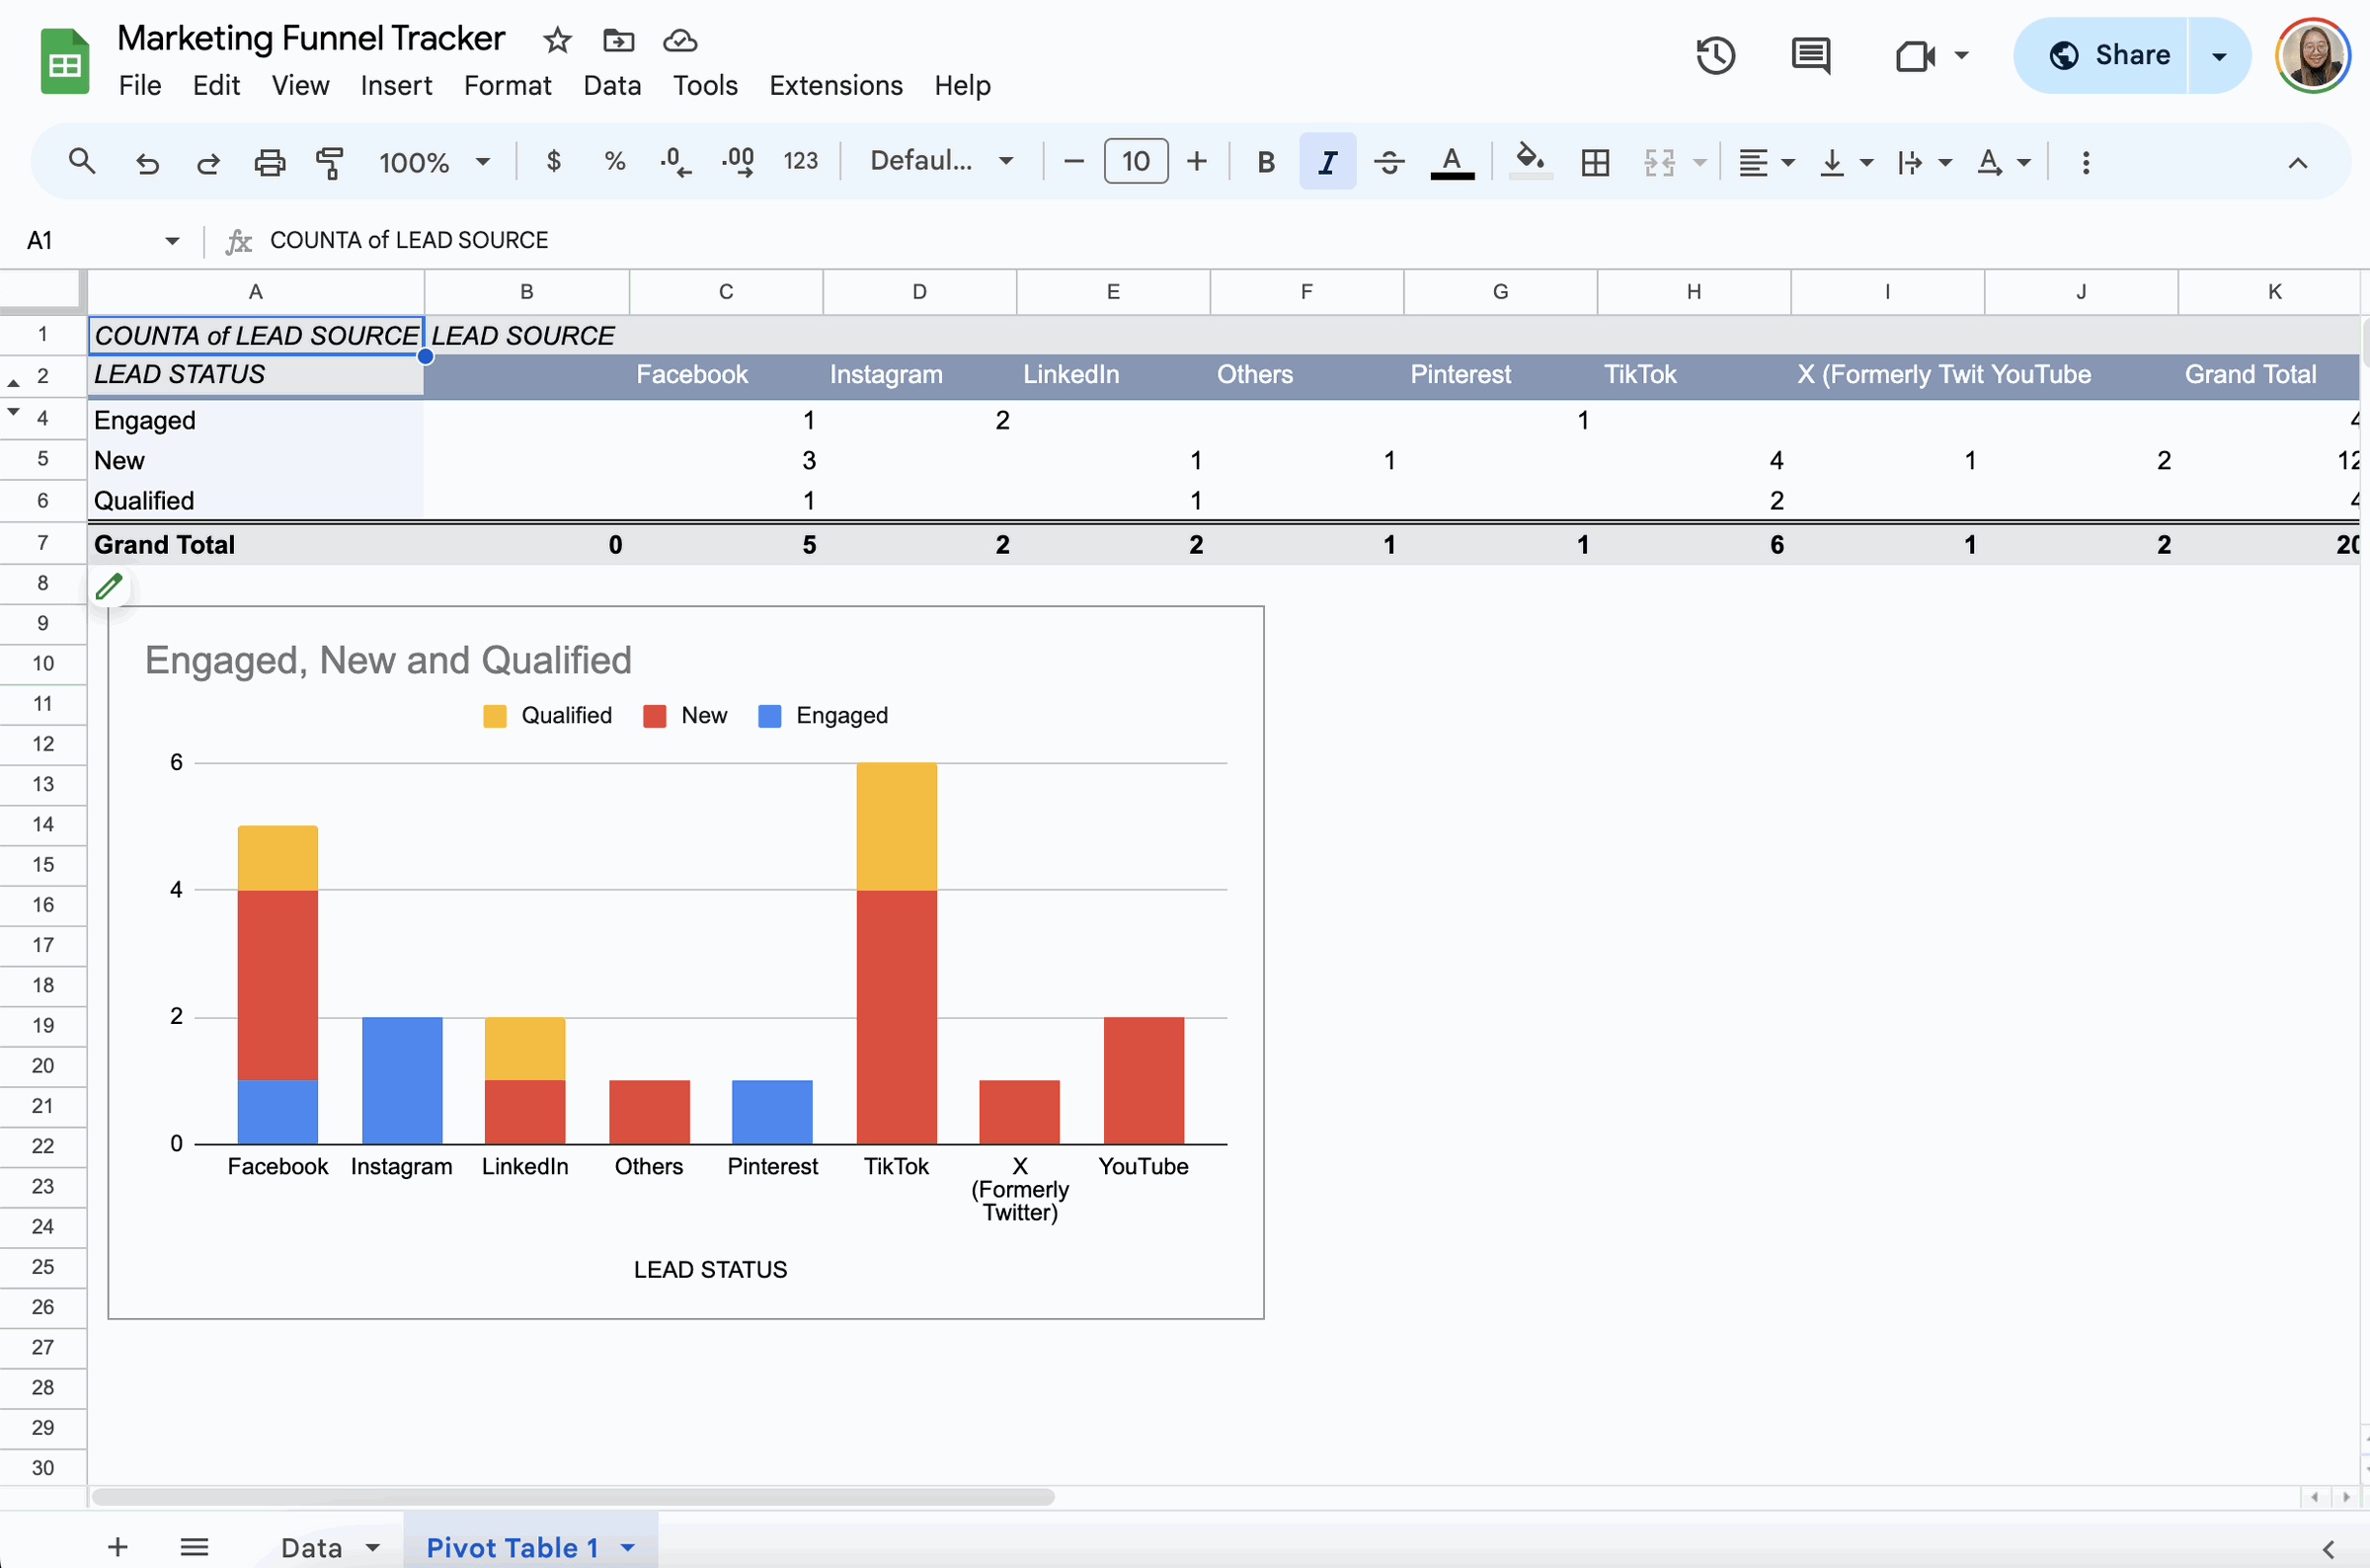Expand the Pivot Table 1 sheet tab menu
This screenshot has height=1568, width=2370.
[x=627, y=1547]
